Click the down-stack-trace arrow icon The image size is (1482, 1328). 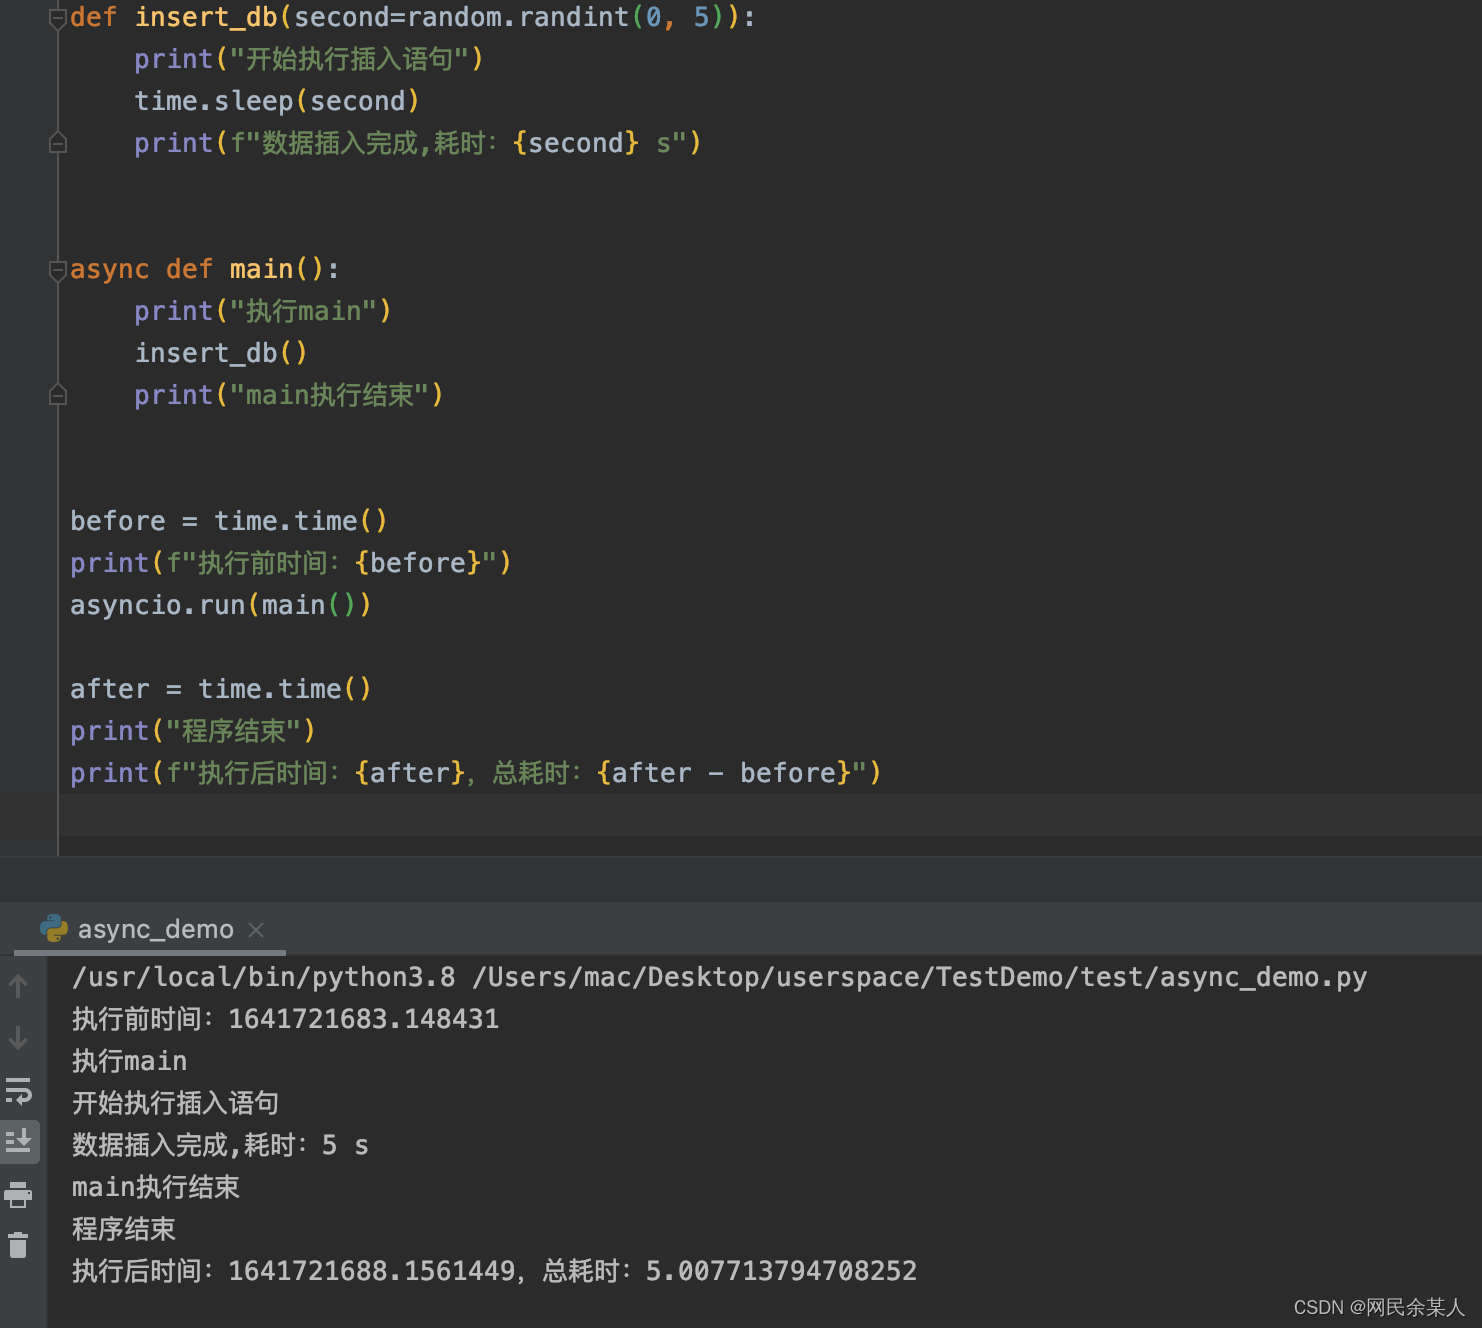pos(18,1038)
